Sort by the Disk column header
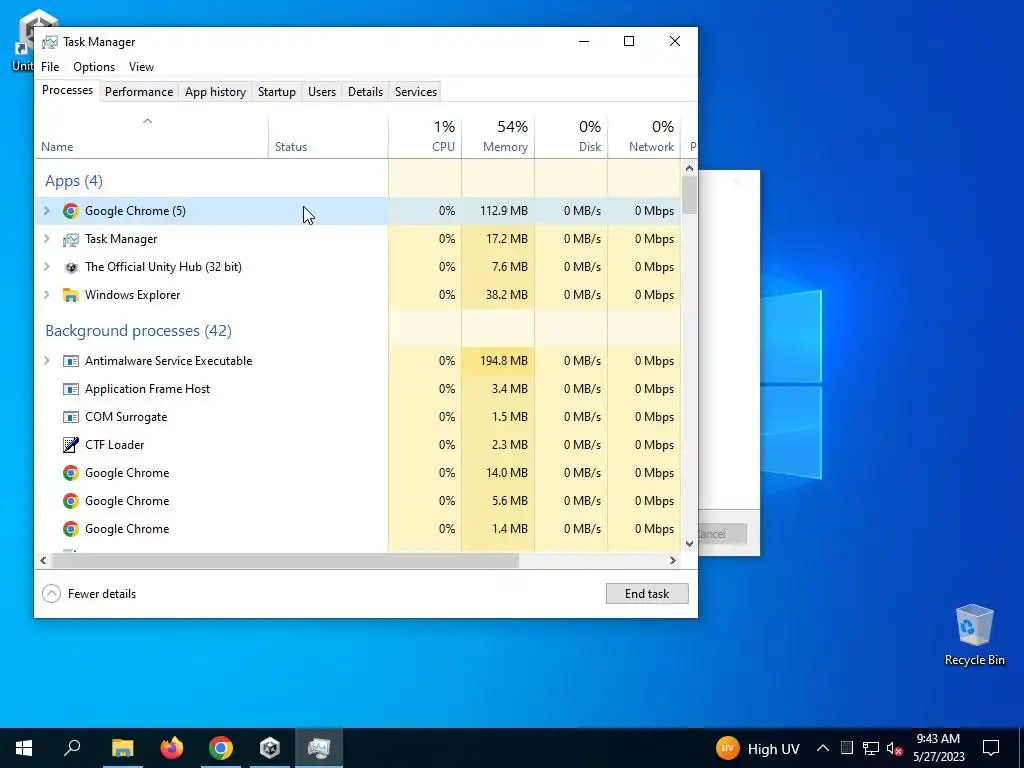The width and height of the screenshot is (1024, 768). pos(571,137)
